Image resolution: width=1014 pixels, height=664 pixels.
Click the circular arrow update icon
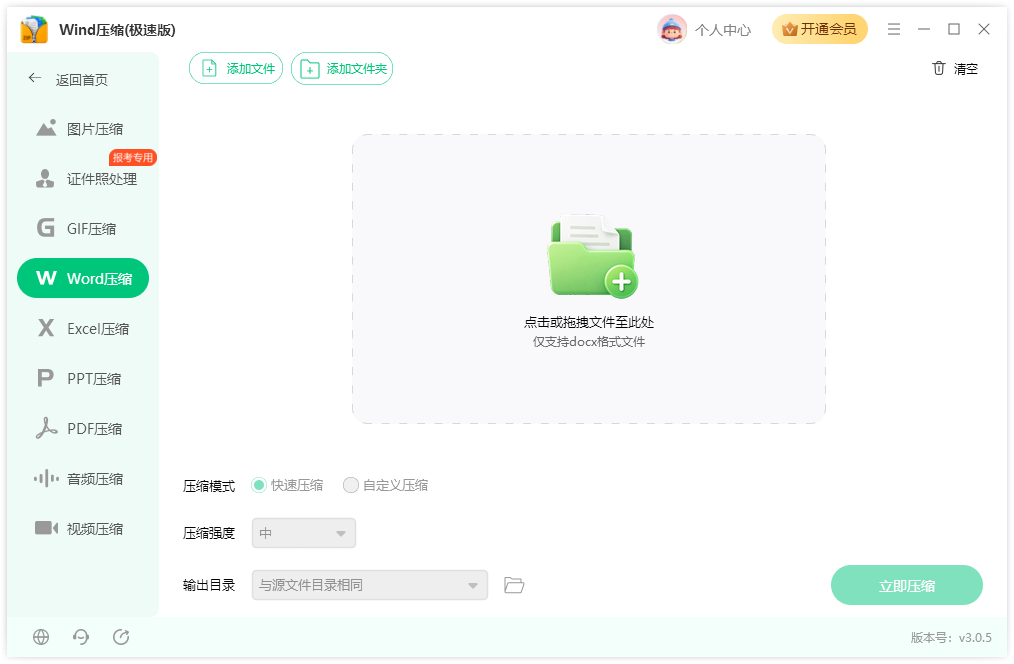tap(121, 637)
